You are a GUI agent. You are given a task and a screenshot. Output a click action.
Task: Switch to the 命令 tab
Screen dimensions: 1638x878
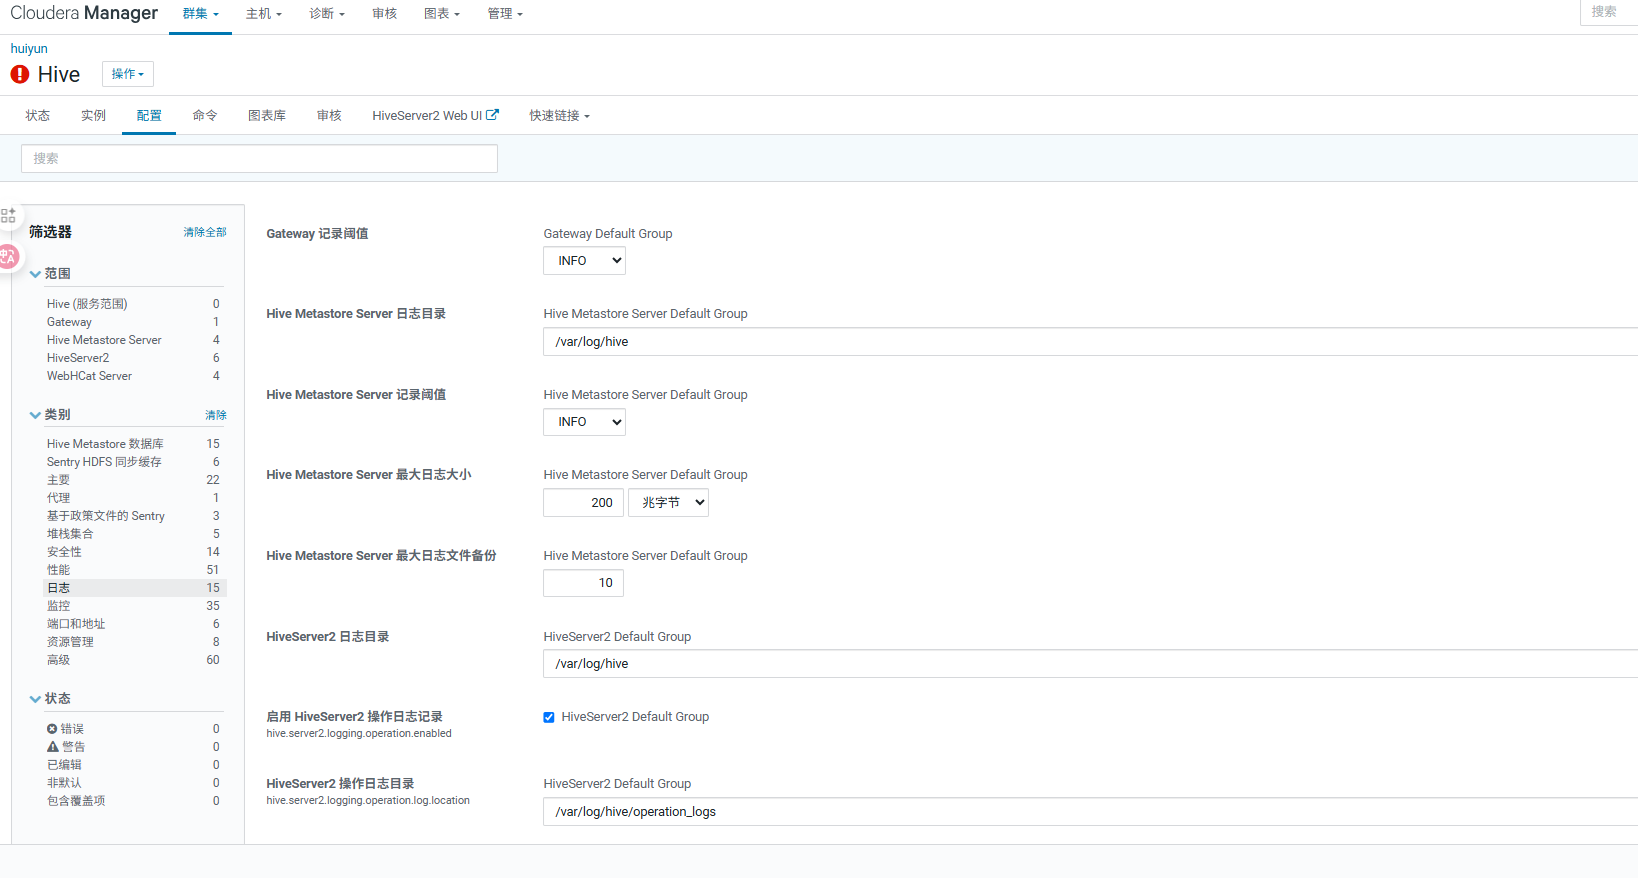tap(205, 116)
